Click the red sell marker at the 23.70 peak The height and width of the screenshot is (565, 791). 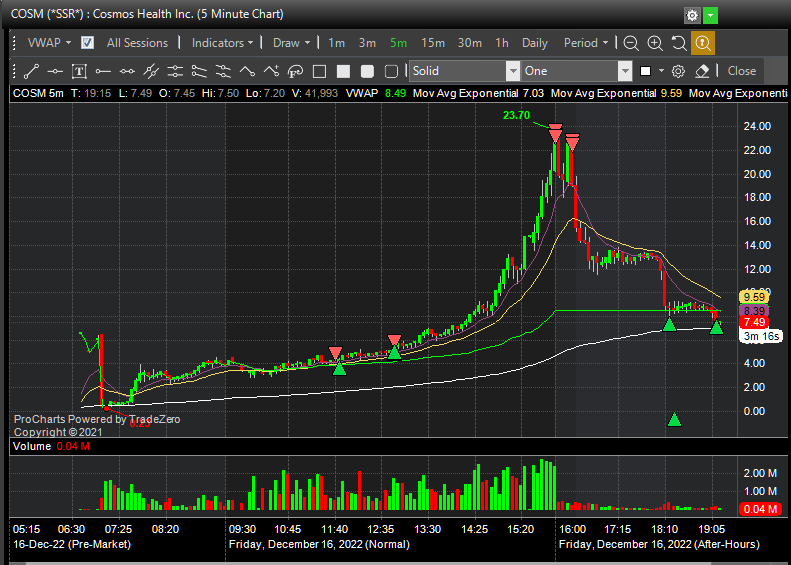click(555, 133)
